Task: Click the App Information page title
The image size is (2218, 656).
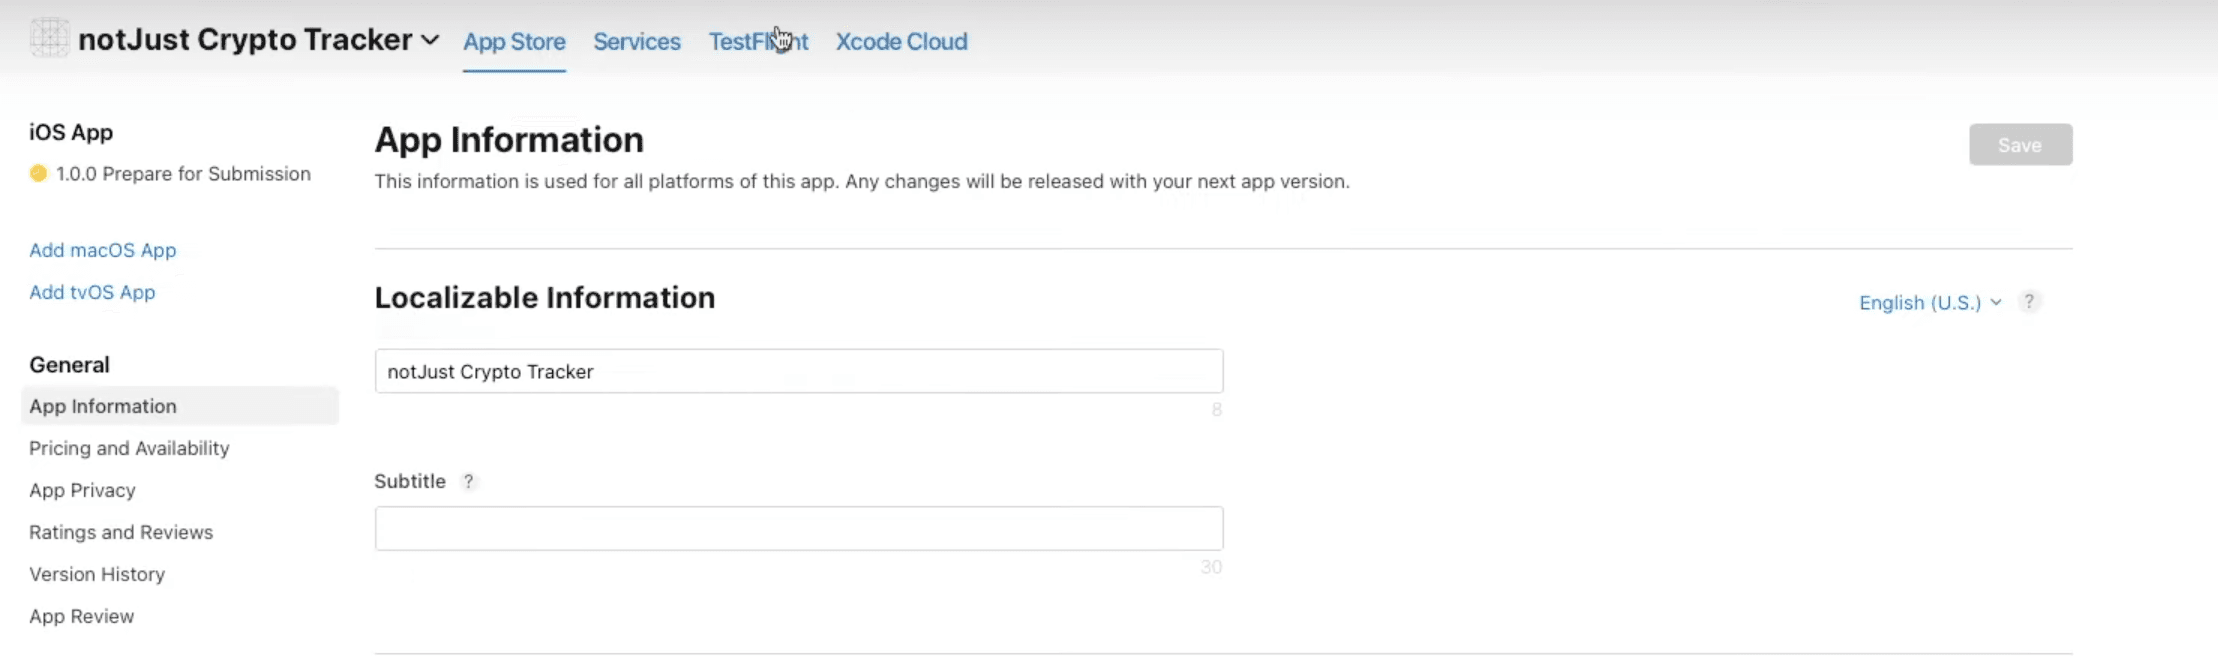Action: (x=509, y=140)
